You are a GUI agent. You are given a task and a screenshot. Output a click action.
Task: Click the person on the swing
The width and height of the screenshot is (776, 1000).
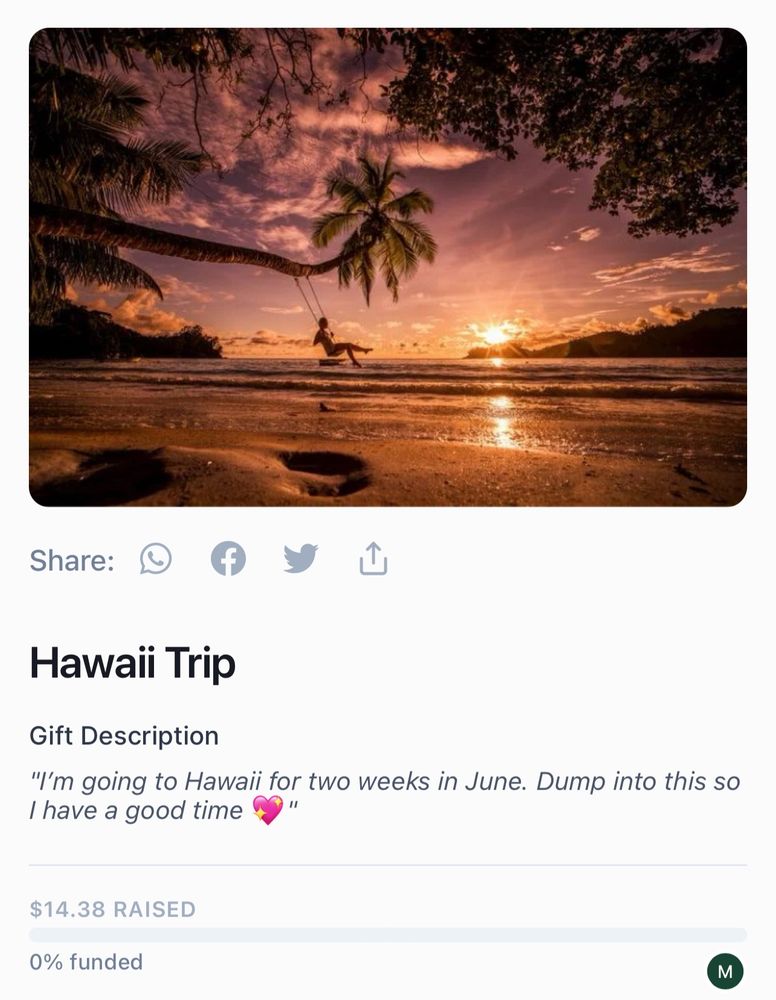[x=338, y=342]
